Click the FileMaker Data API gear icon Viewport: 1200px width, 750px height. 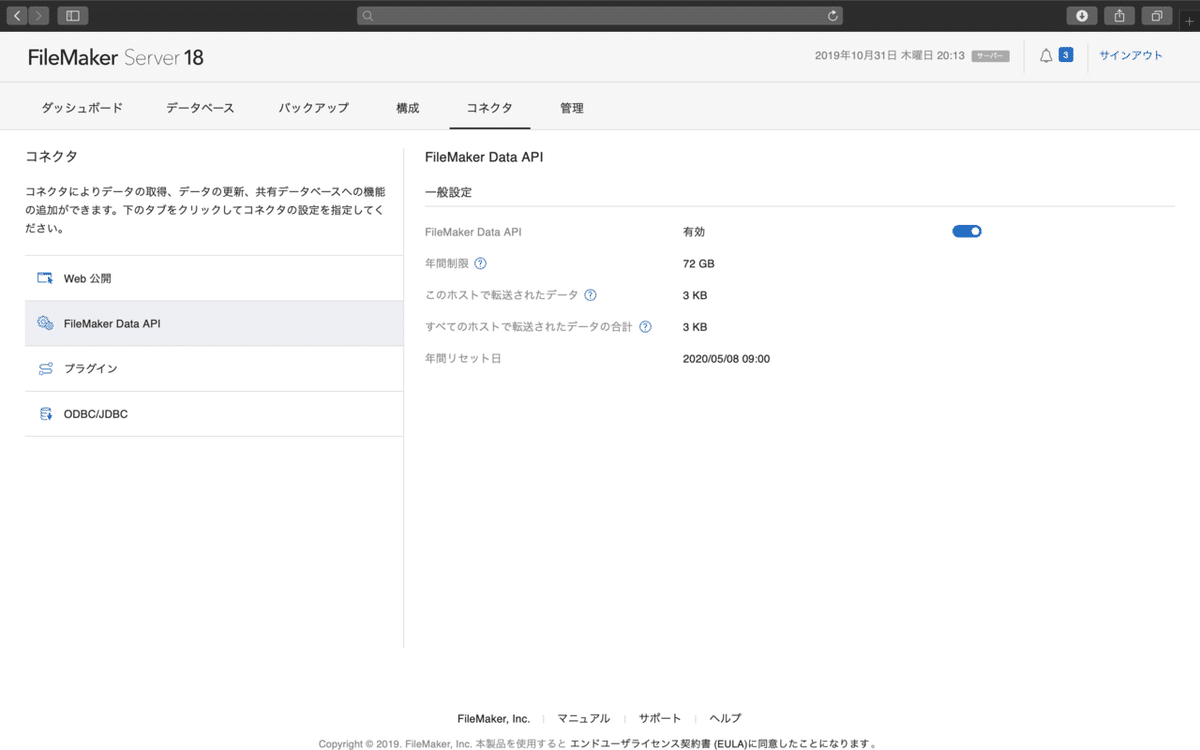click(45, 323)
